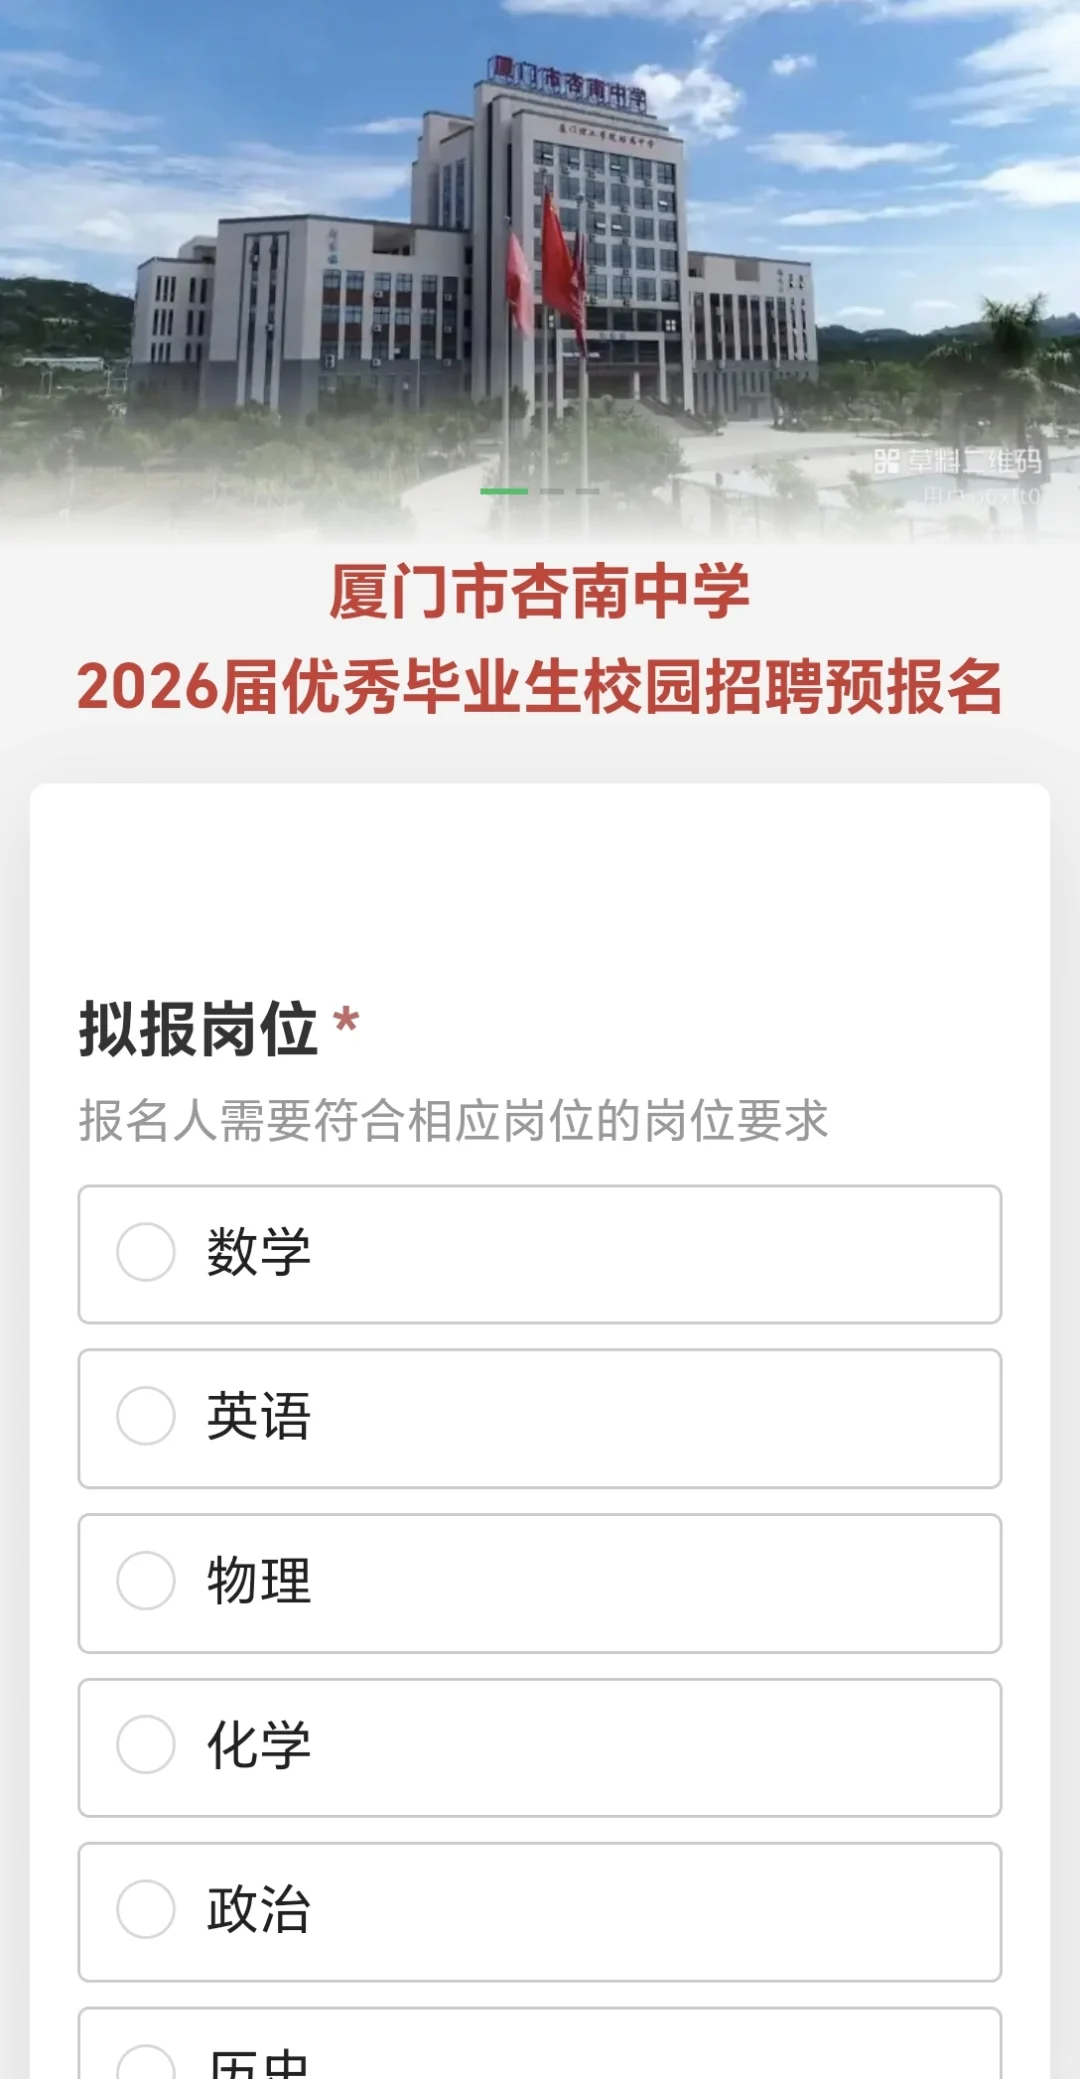The width and height of the screenshot is (1080, 2079).
Task: Pick the 政治 radio option
Action: click(x=146, y=1909)
